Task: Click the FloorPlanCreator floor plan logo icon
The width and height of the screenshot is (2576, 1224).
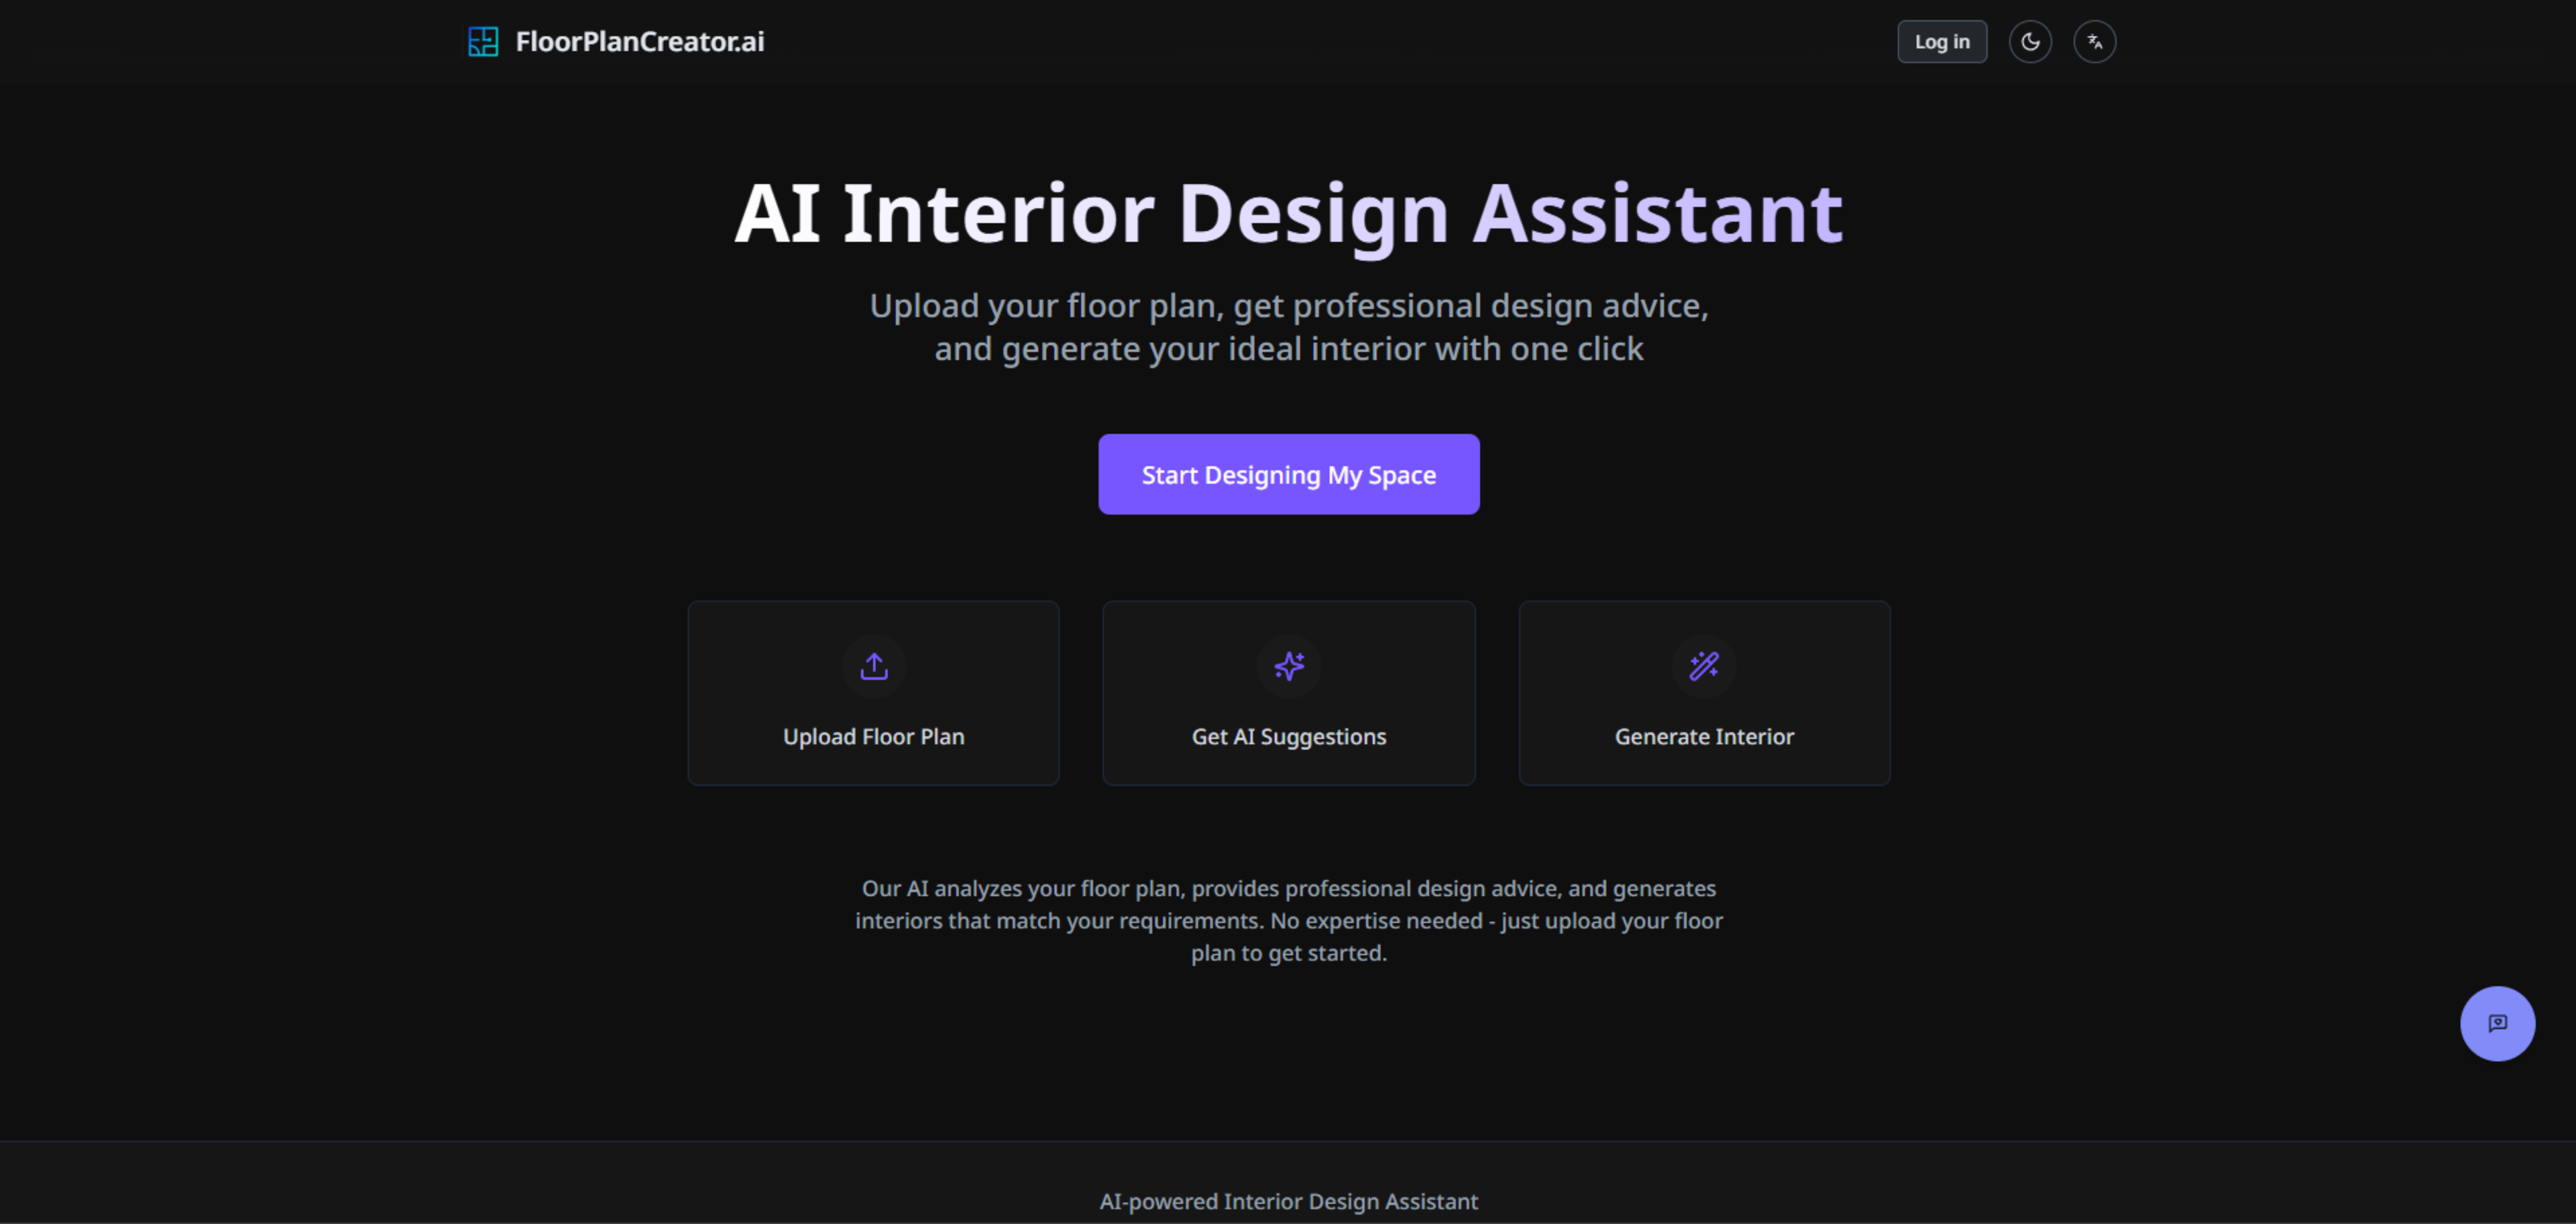Action: 483,42
